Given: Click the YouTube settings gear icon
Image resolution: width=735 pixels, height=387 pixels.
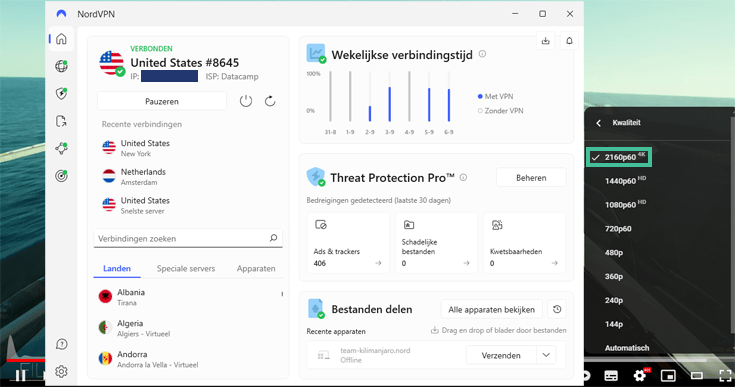Looking at the screenshot, I should click(639, 375).
